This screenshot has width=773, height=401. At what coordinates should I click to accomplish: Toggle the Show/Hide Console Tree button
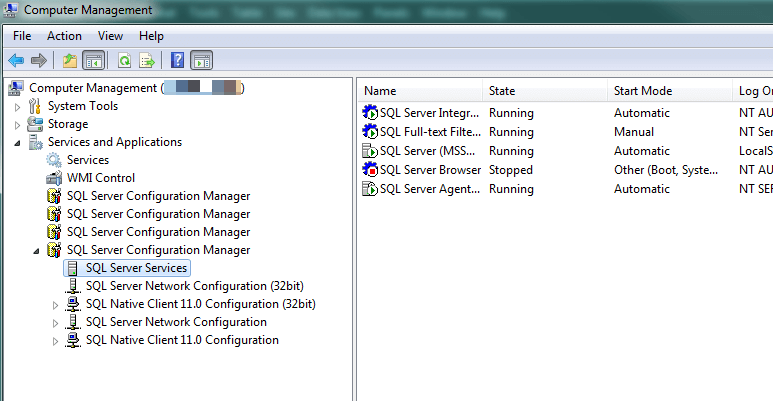point(94,61)
